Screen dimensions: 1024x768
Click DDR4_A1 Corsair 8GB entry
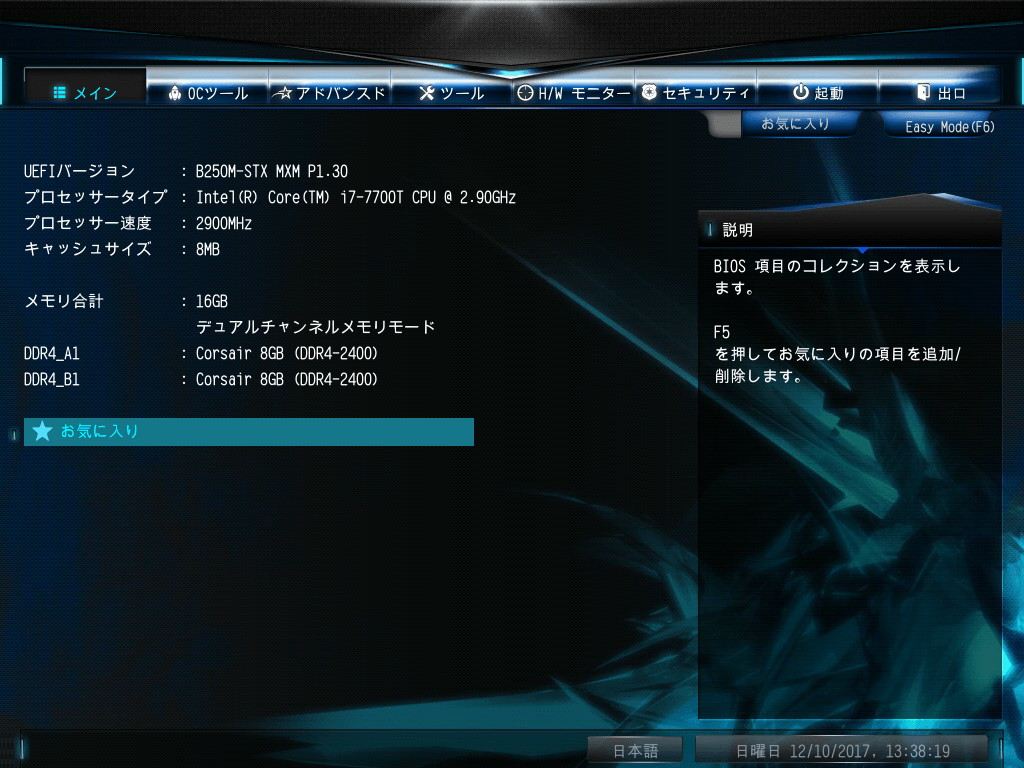click(x=287, y=353)
